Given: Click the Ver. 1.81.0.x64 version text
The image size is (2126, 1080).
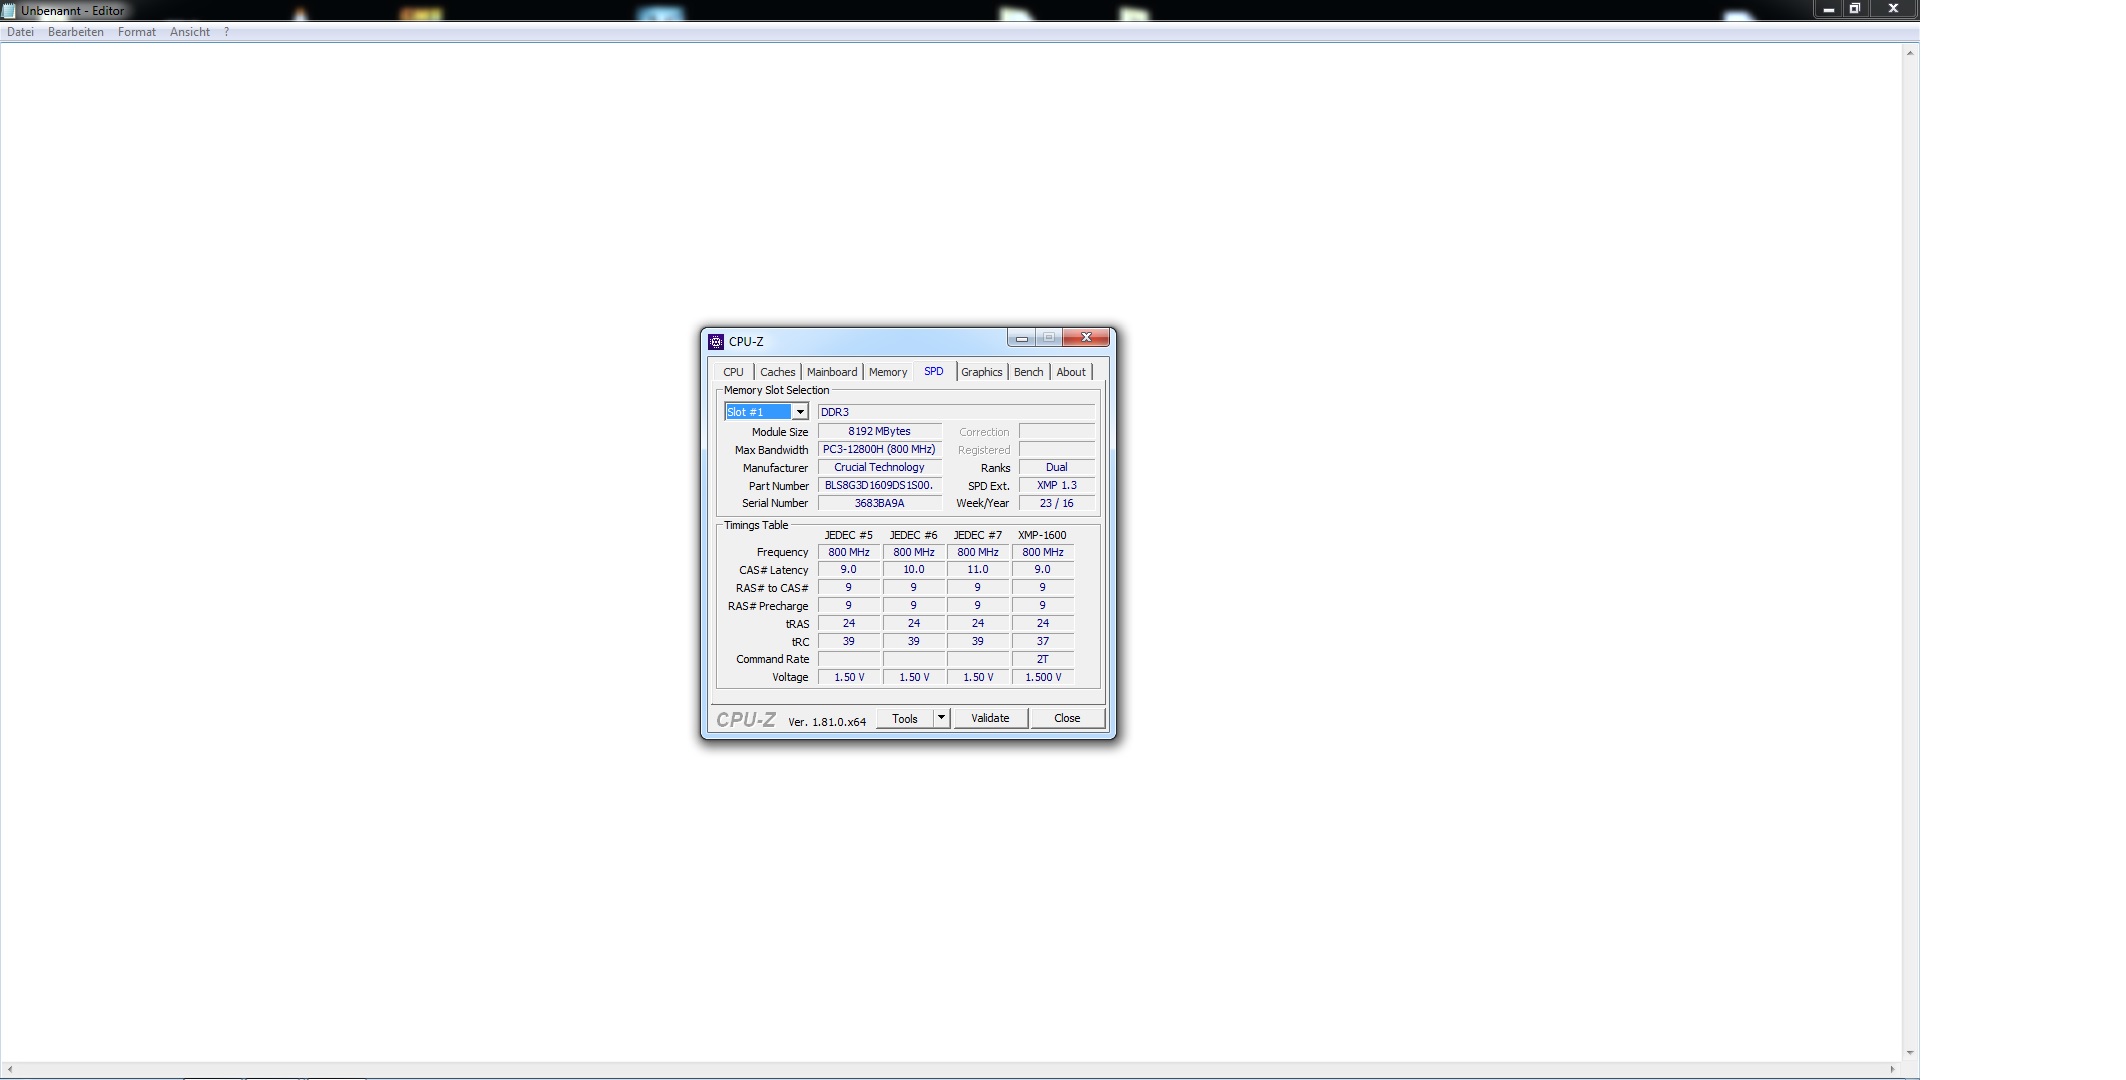Looking at the screenshot, I should (827, 722).
